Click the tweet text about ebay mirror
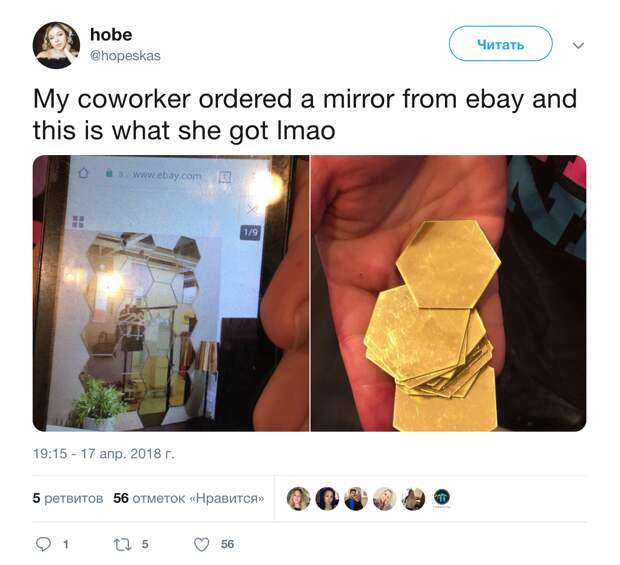Screen dimensions: 620x565 tap(305, 114)
